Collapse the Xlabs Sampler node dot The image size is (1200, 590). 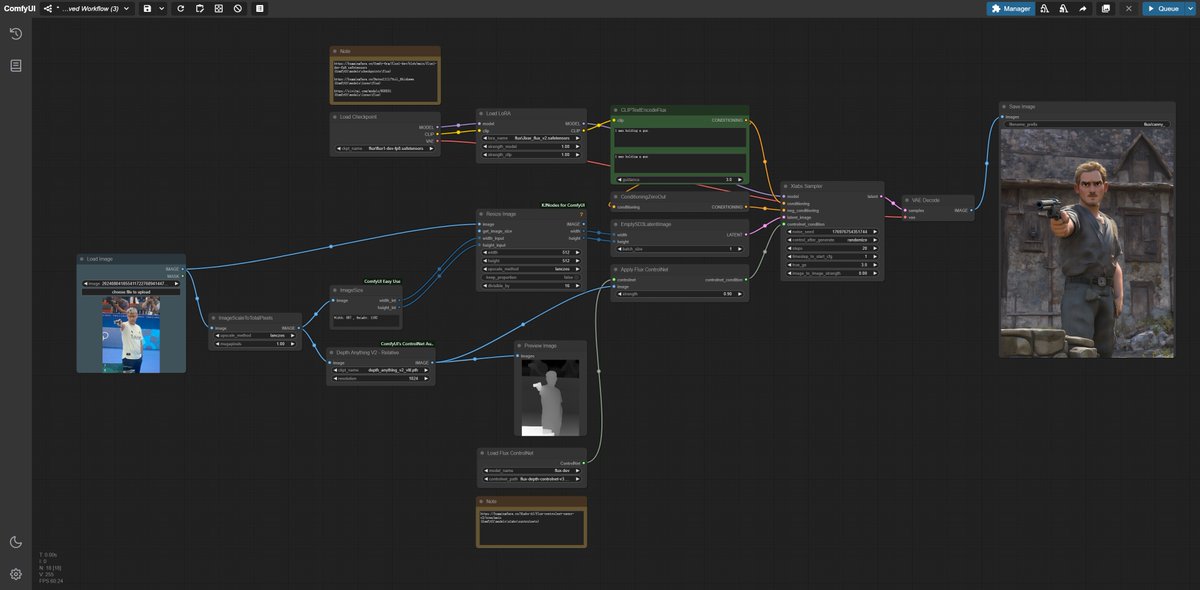coord(786,186)
